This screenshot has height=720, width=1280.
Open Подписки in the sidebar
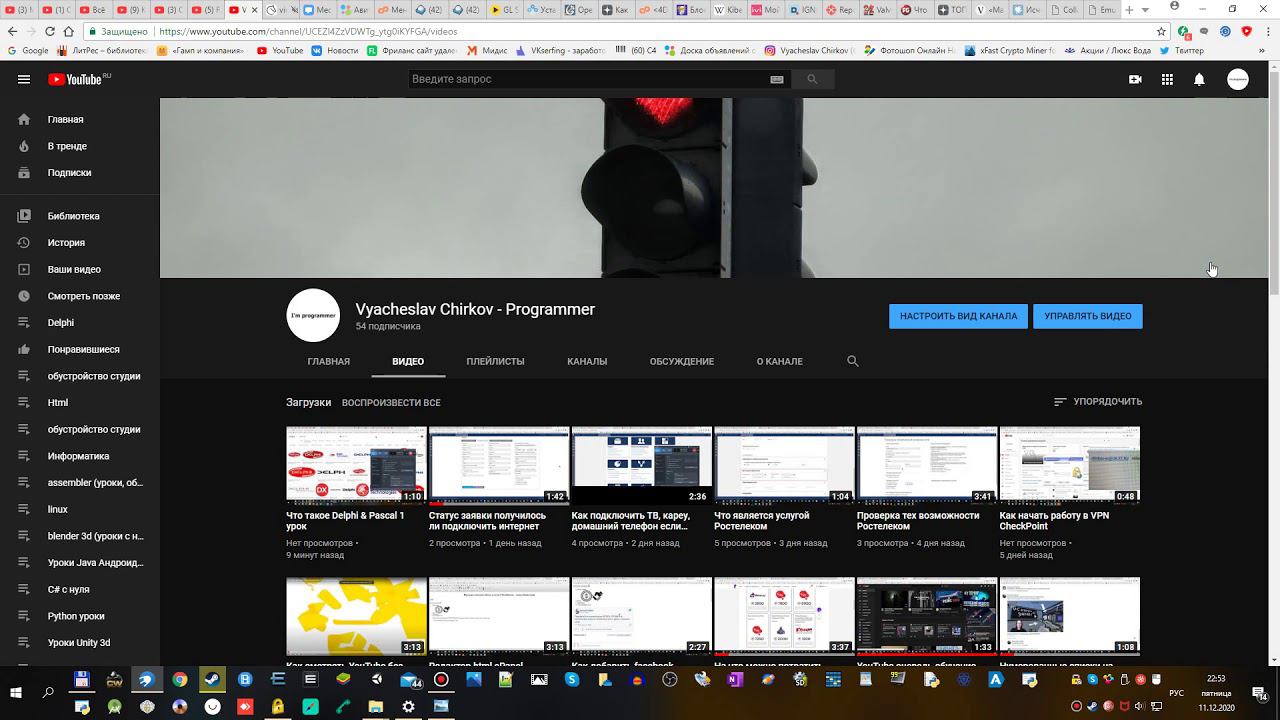(80, 172)
